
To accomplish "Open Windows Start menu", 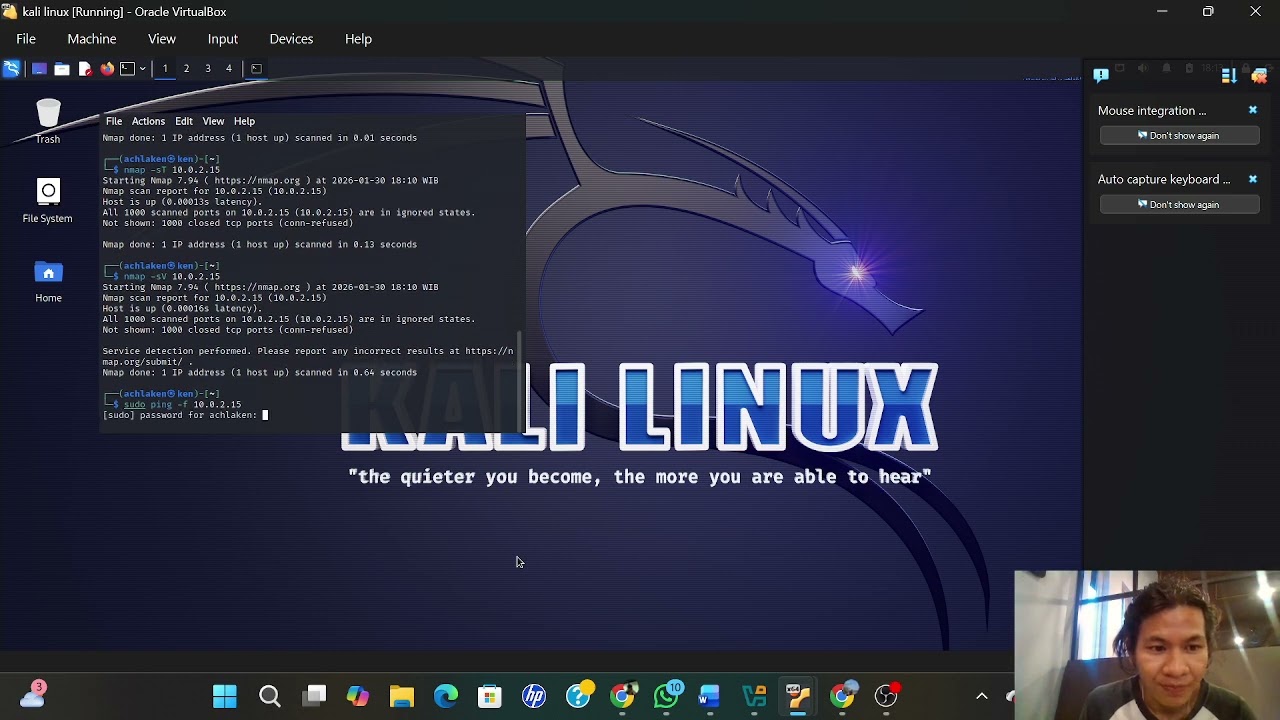I will point(225,696).
